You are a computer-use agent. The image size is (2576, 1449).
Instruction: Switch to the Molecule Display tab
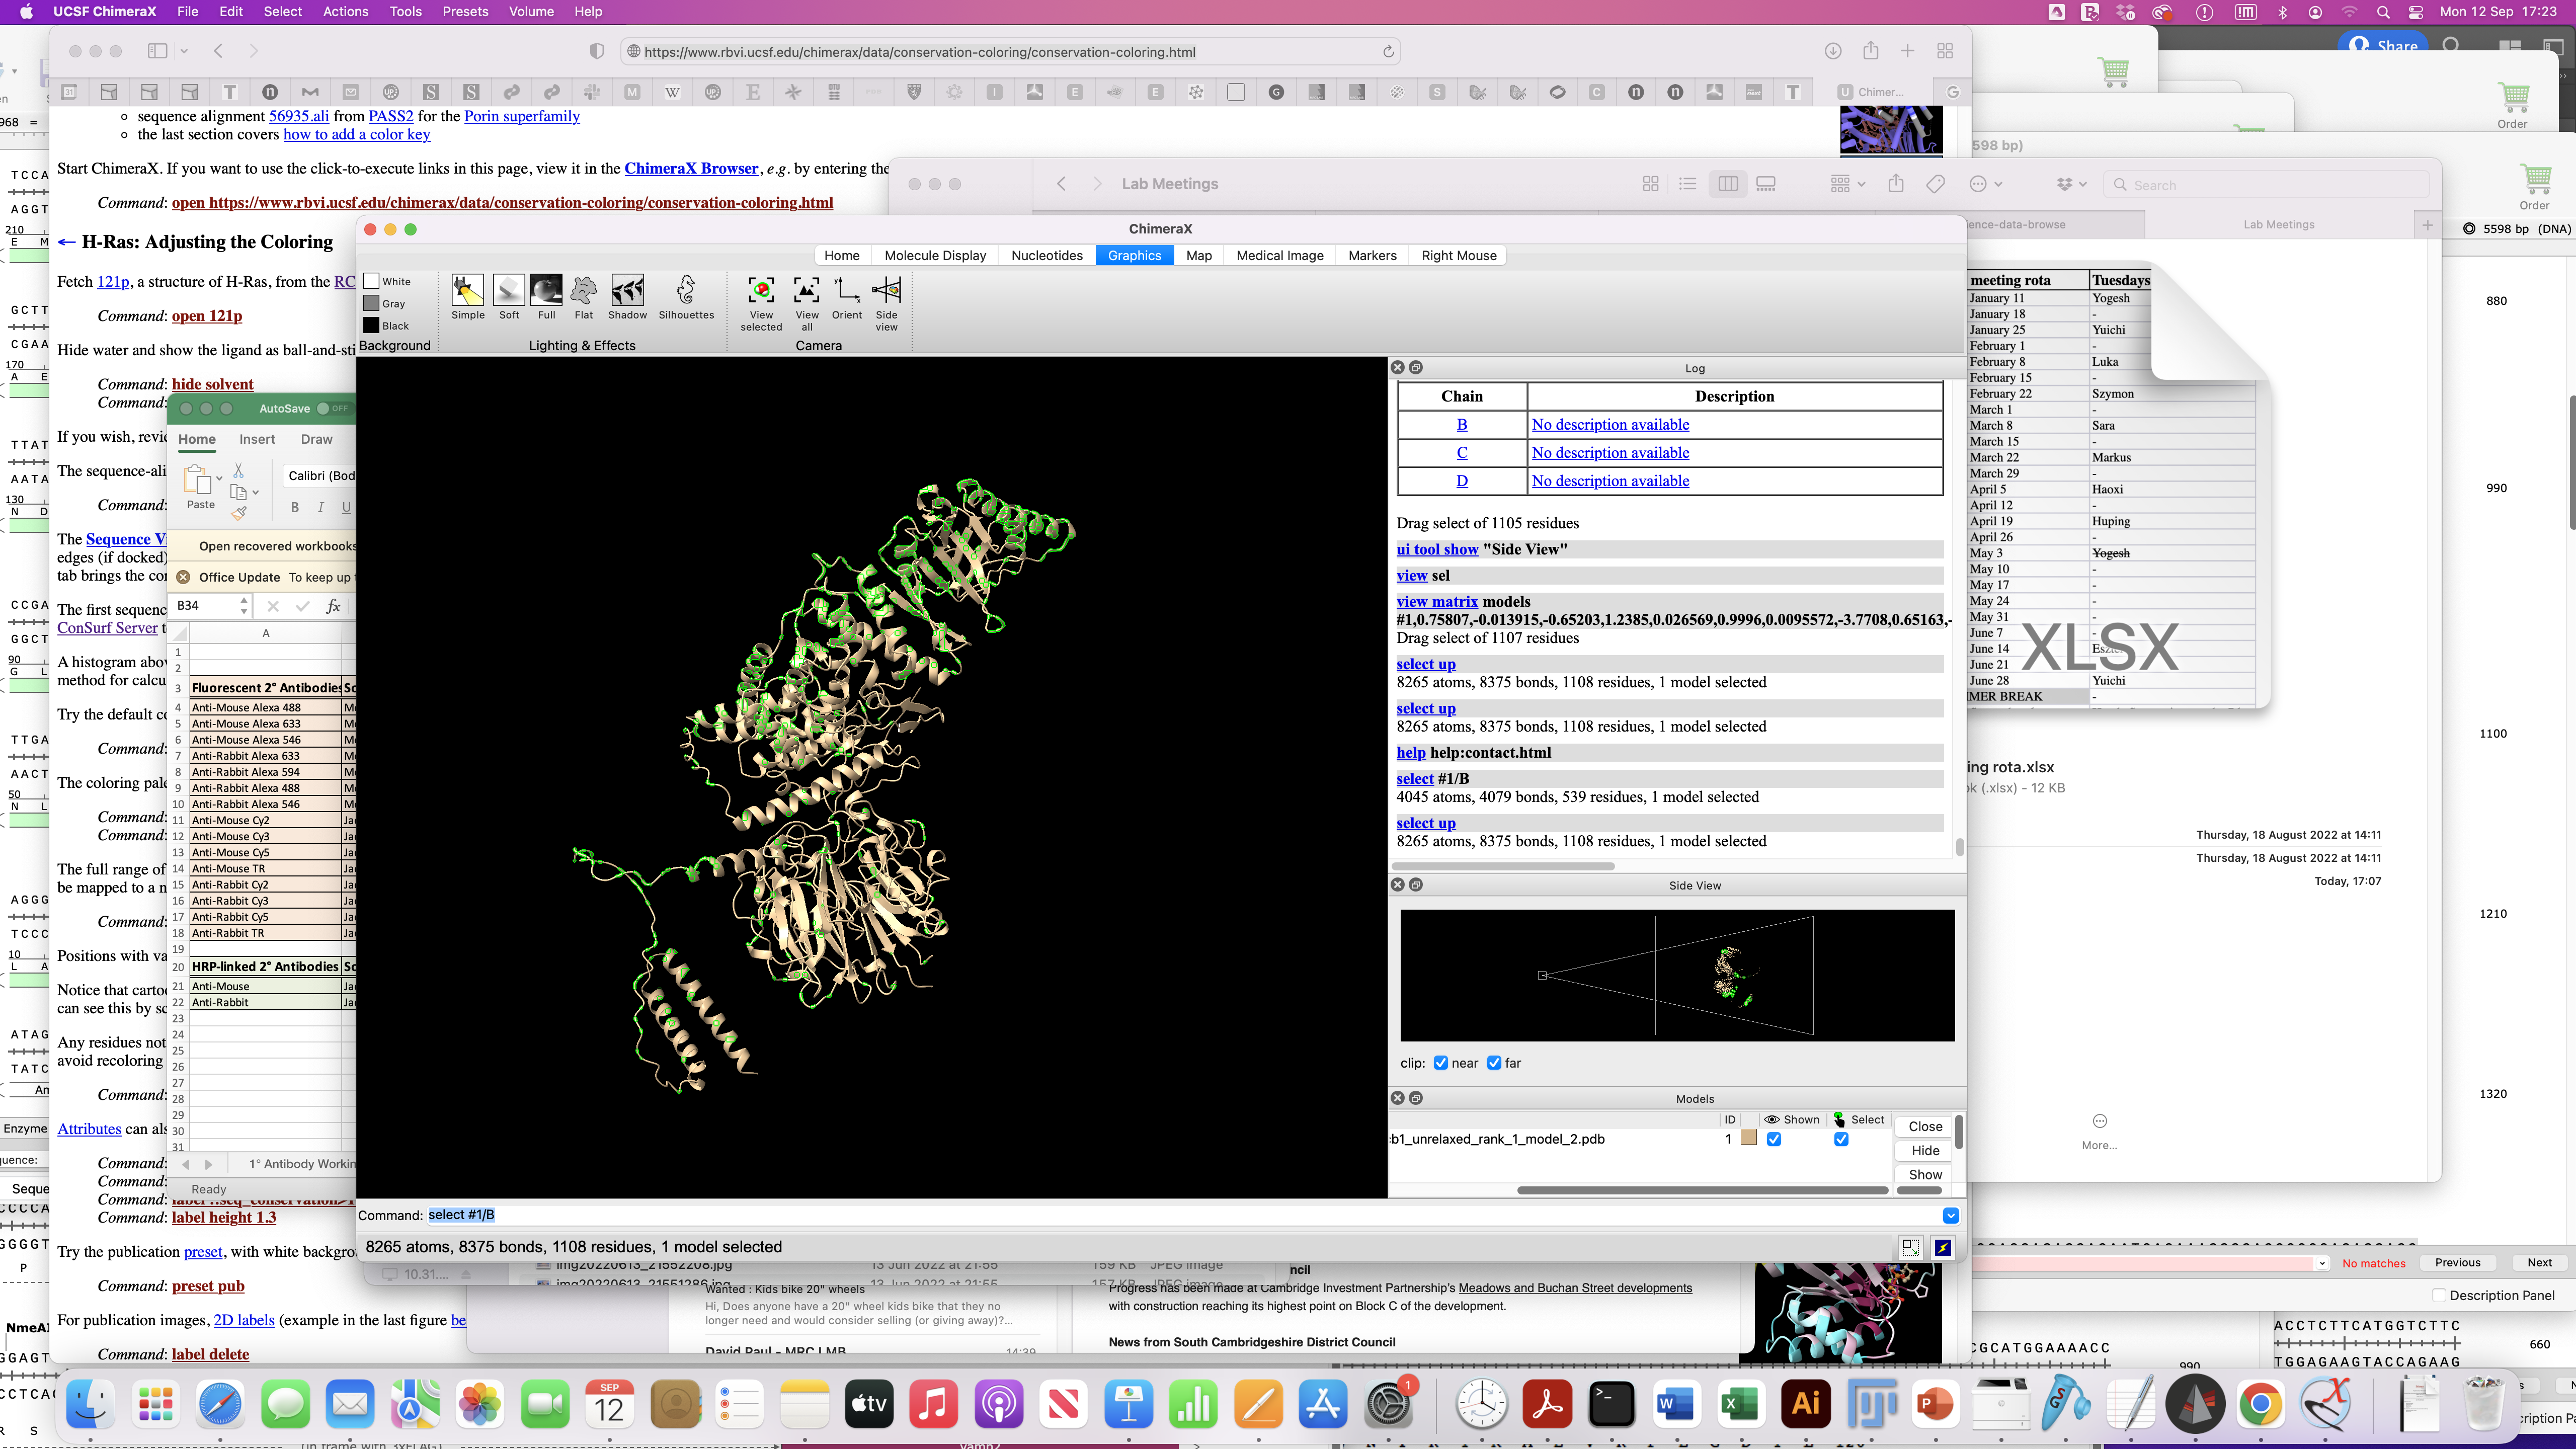tap(935, 255)
